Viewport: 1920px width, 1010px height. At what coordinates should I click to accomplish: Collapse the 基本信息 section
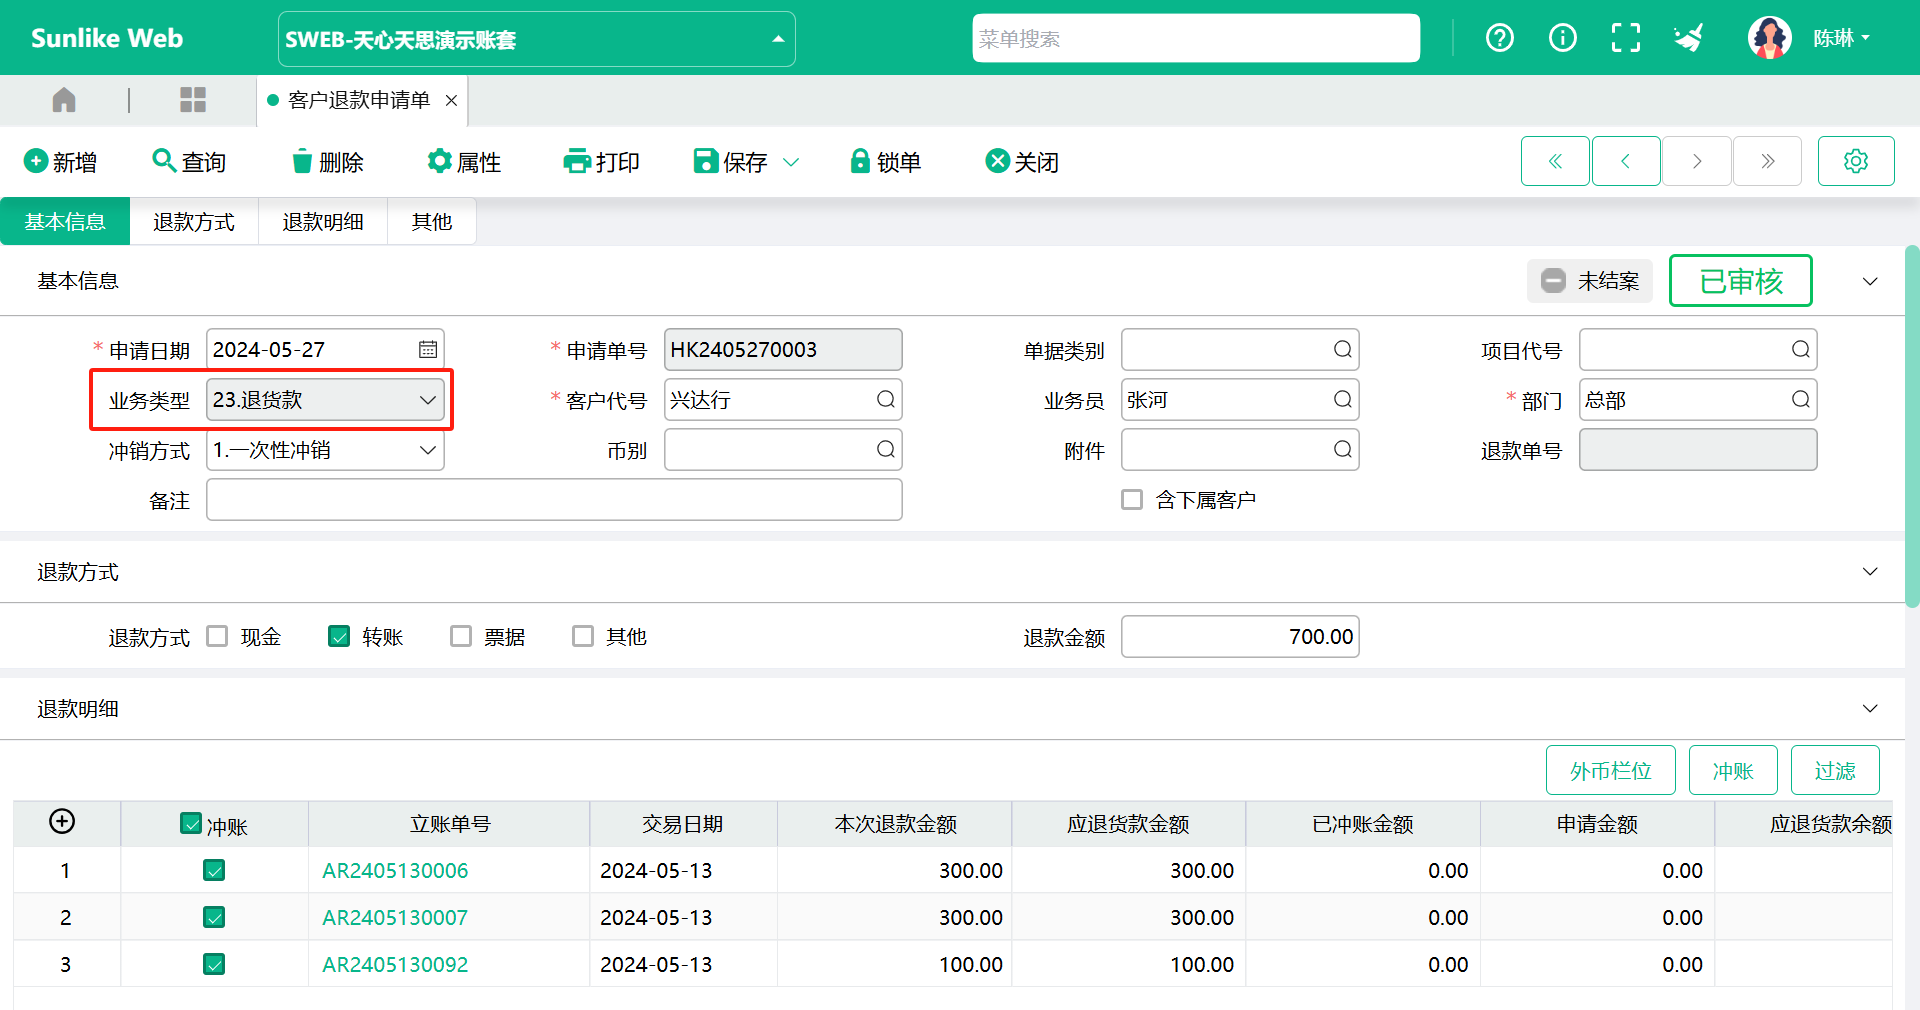tap(1870, 281)
